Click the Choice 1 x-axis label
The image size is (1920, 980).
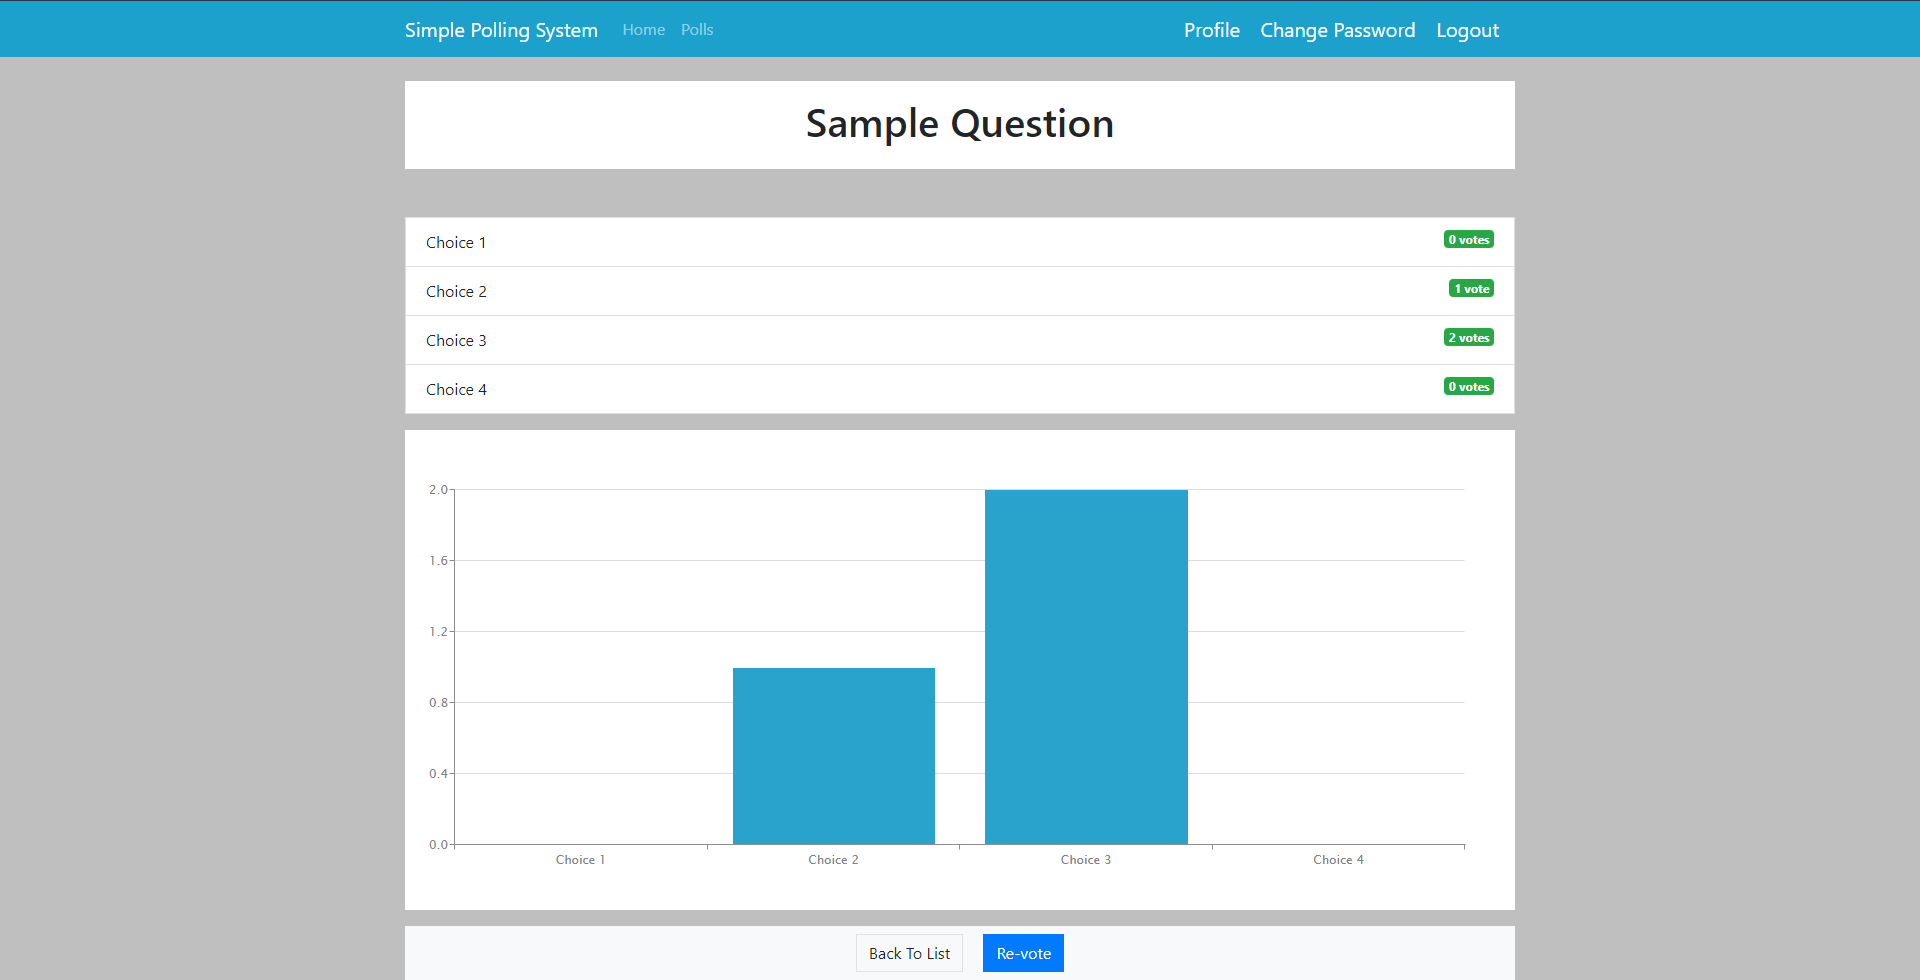pyautogui.click(x=580, y=860)
